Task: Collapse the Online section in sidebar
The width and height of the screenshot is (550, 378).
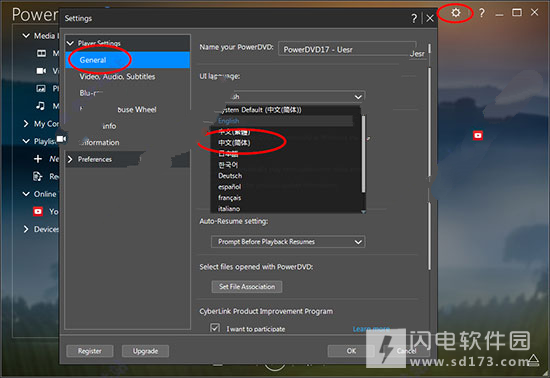Action: click(26, 194)
